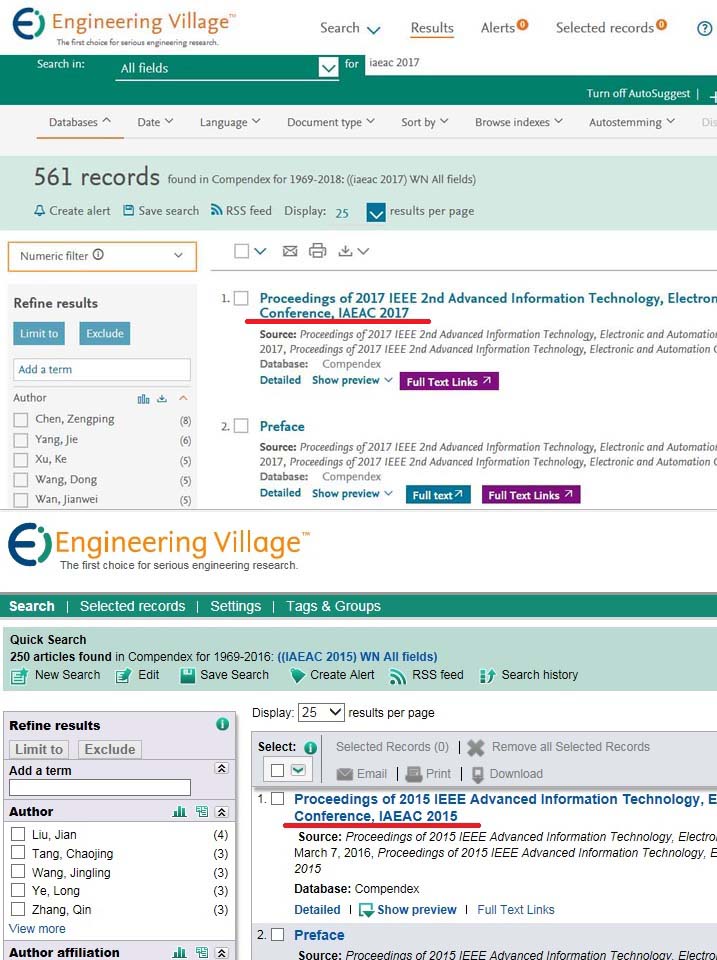Click the green info icon beside lower Refine results
This screenshot has height=960, width=717.
[x=222, y=724]
